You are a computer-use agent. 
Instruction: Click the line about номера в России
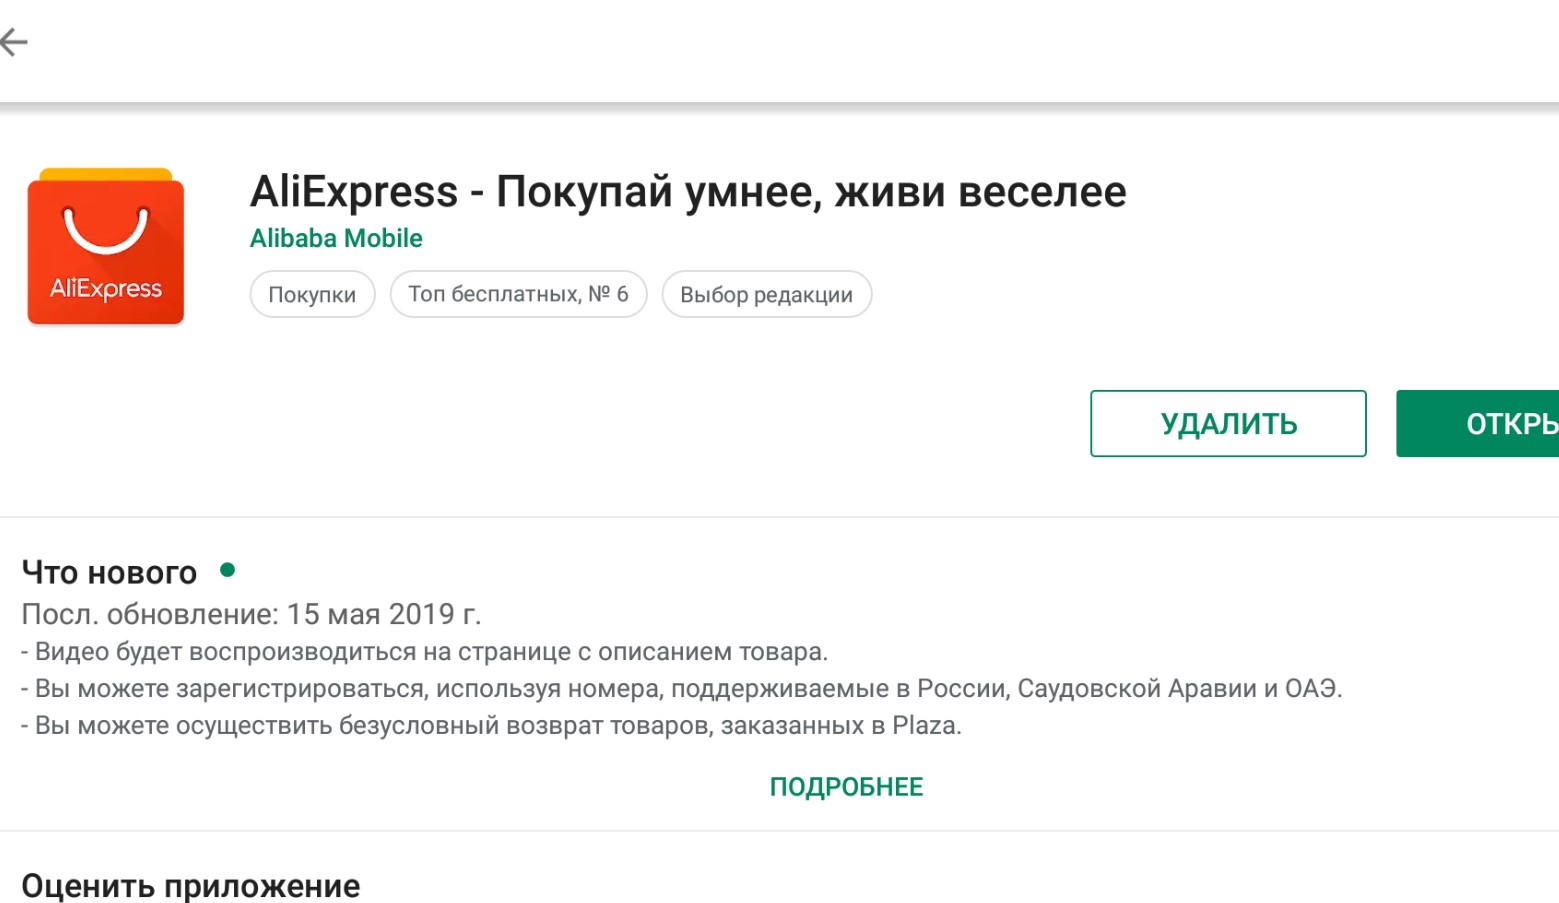[x=681, y=688]
